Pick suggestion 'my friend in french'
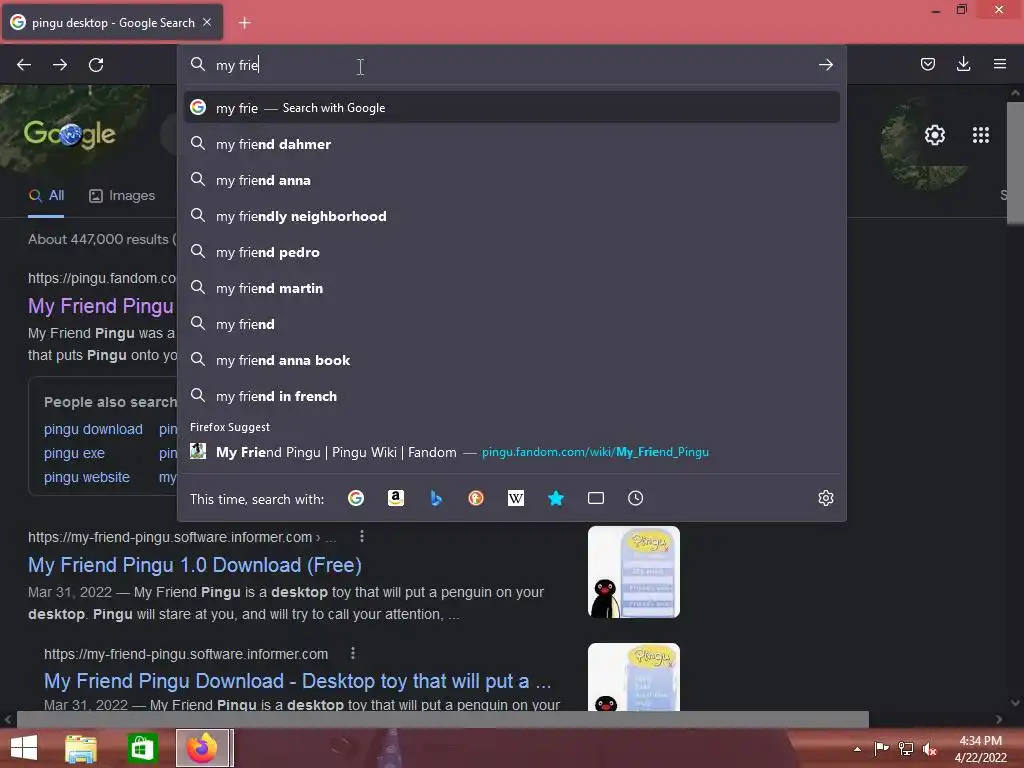 pyautogui.click(x=512, y=396)
